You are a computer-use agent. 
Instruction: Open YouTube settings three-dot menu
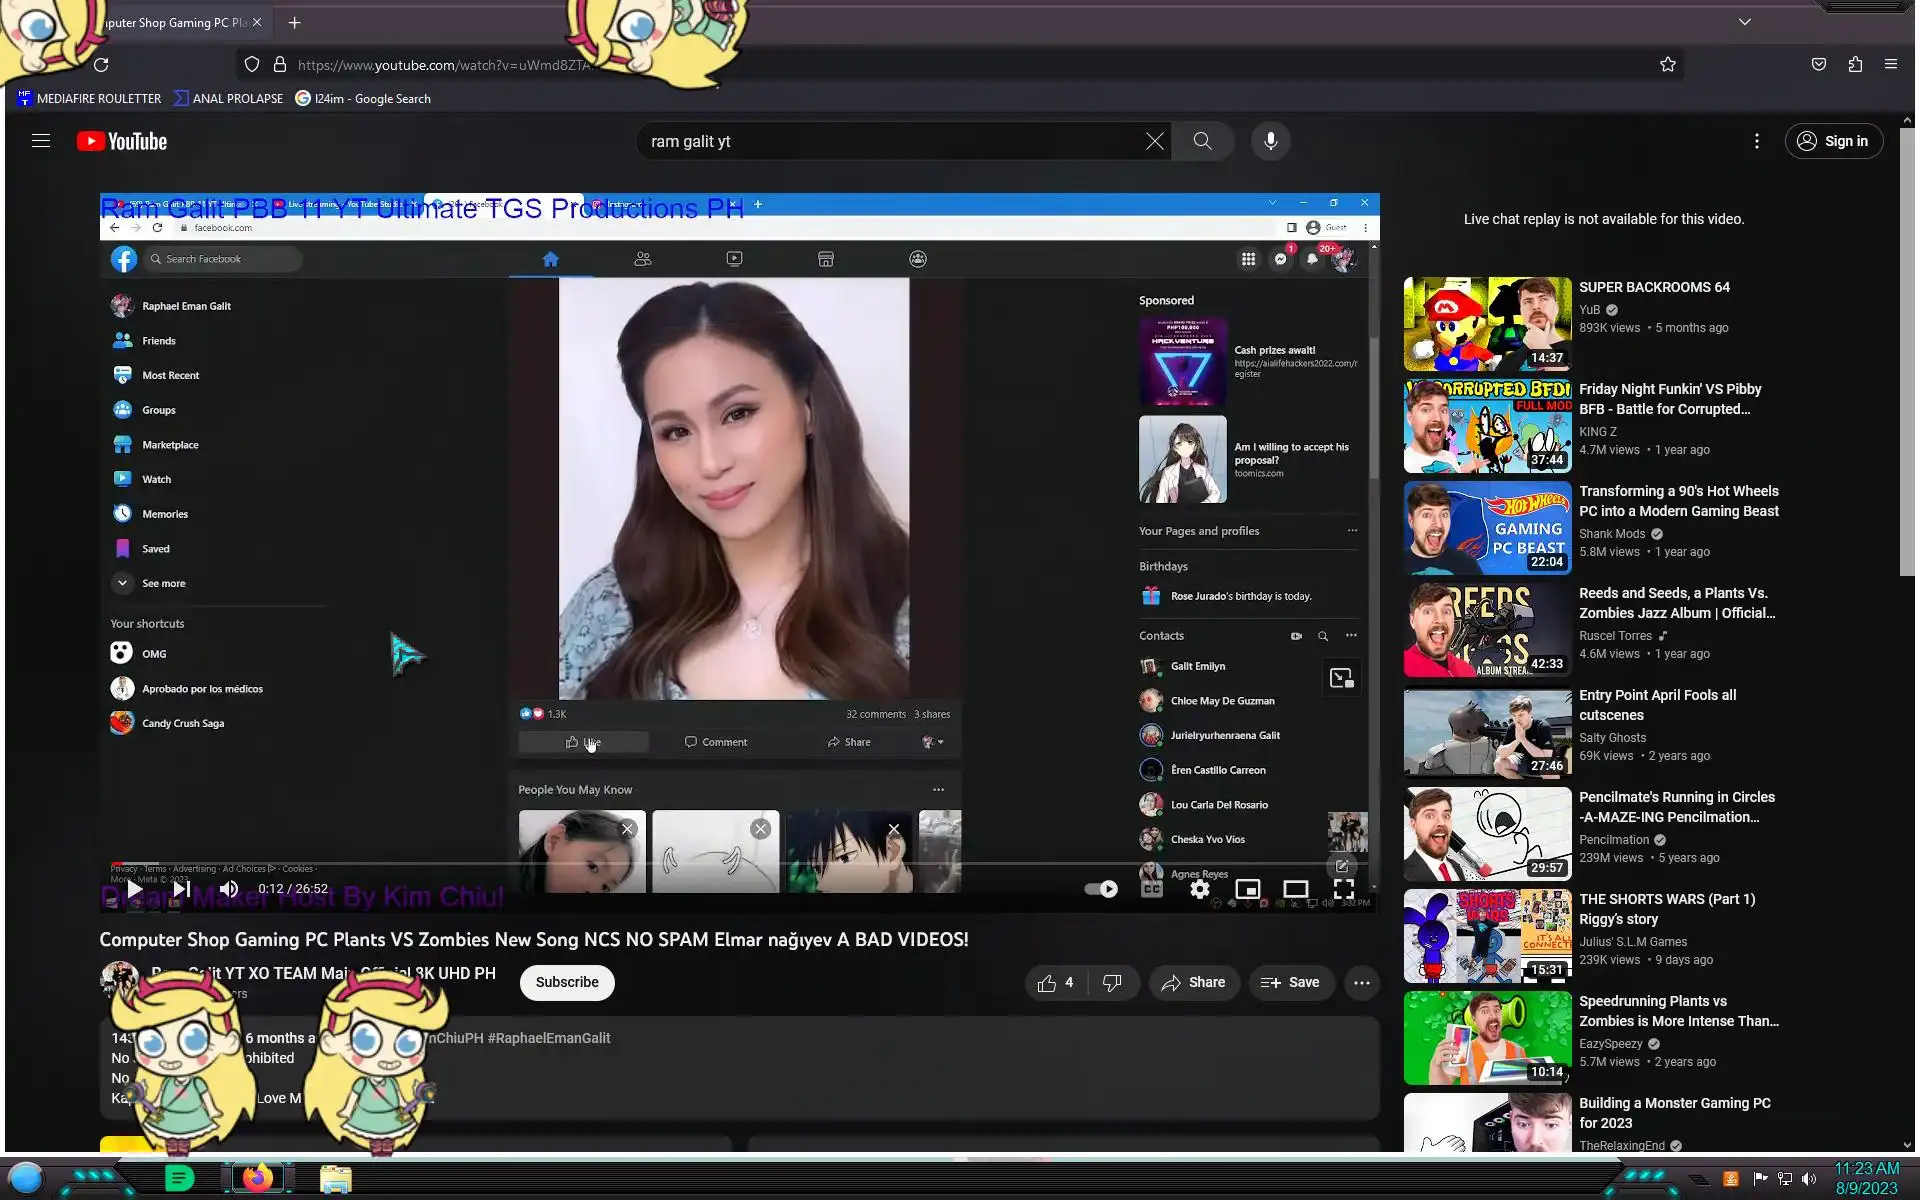1756,141
